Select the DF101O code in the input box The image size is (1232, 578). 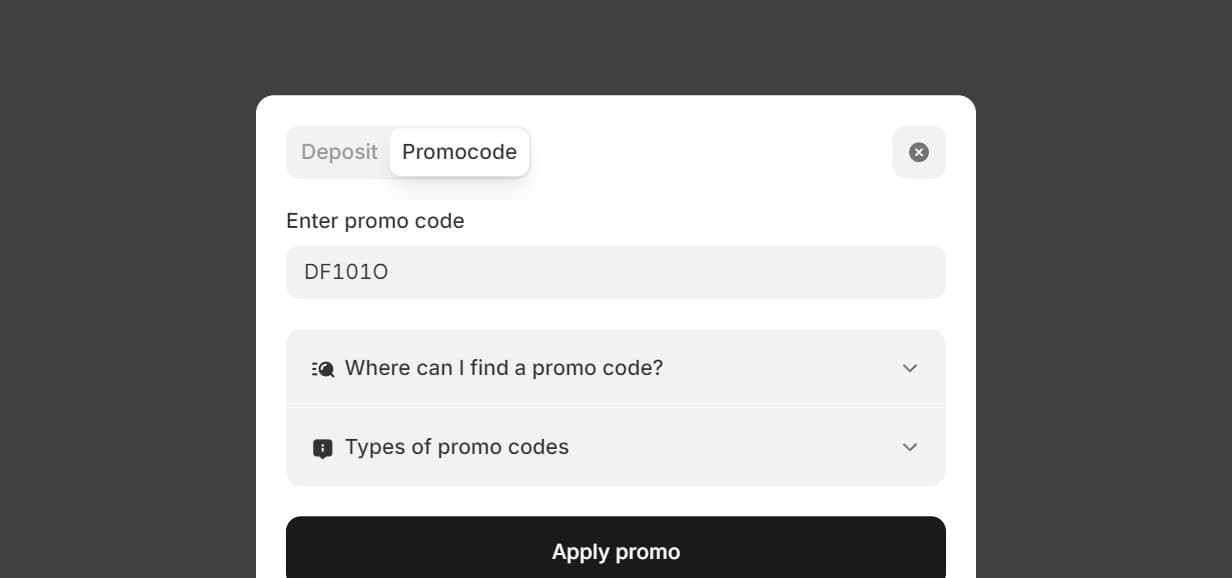pyautogui.click(x=345, y=272)
